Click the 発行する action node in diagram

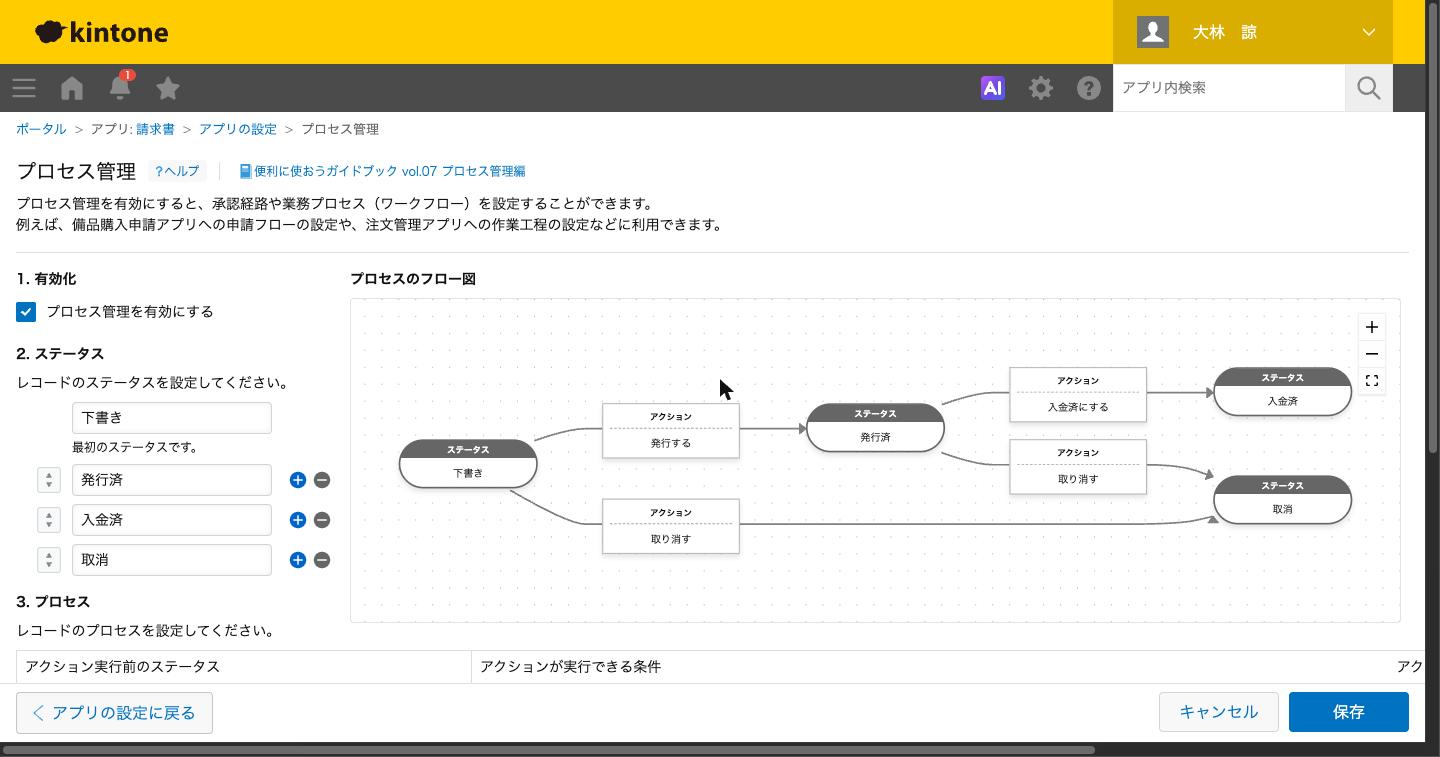(671, 430)
